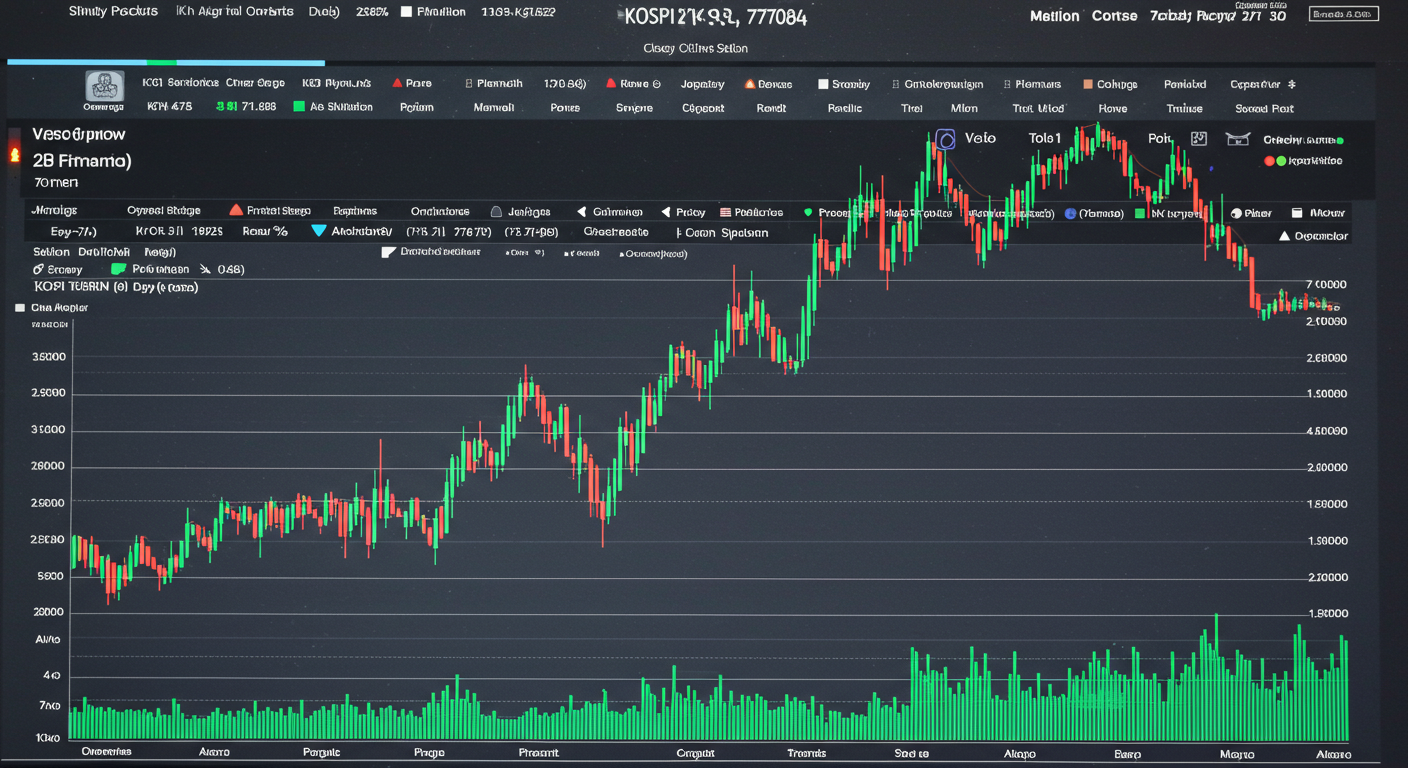This screenshot has width=1408, height=768.
Task: Click the avatar icon in the header row
Action: coord(104,86)
